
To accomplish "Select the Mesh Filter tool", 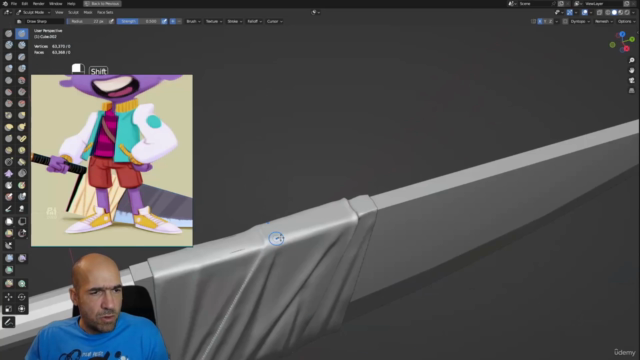I will click(9, 258).
